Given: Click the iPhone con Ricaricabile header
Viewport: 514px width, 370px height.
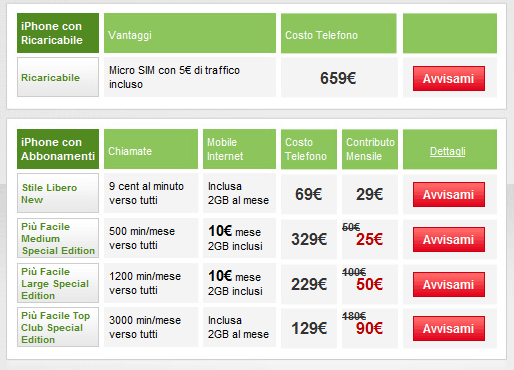Looking at the screenshot, I should coord(58,33).
